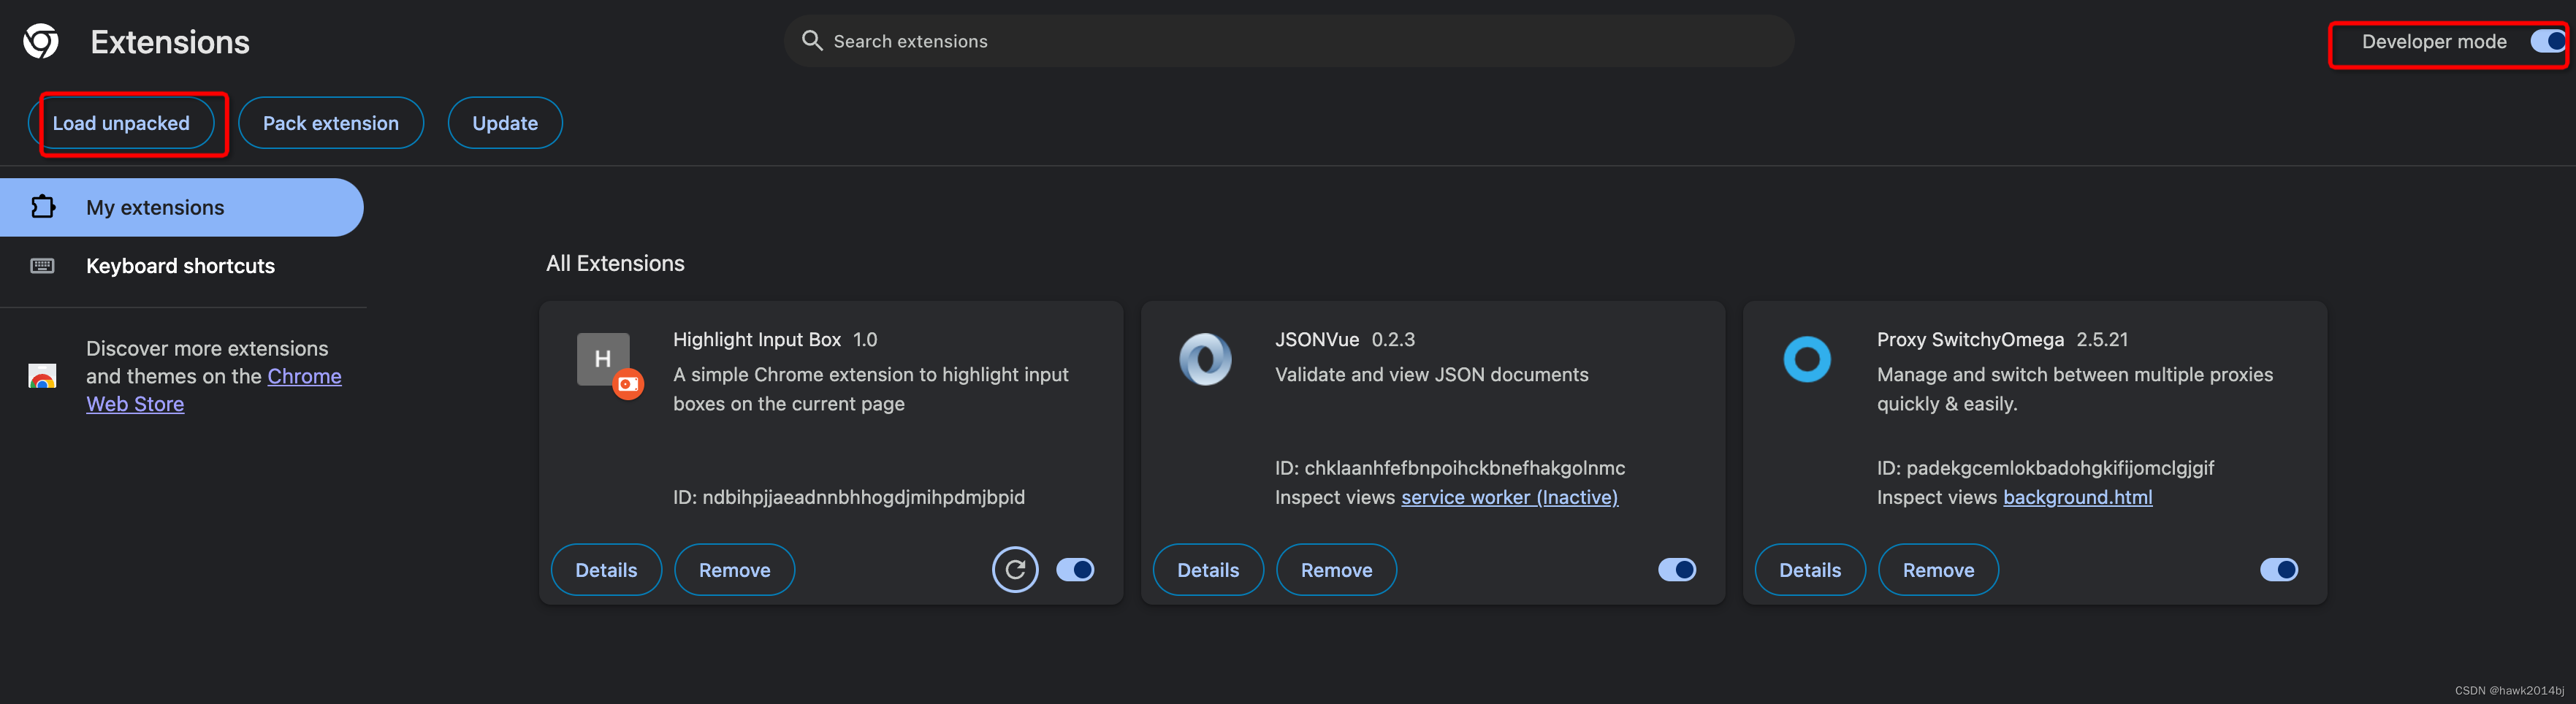Click ID chklaanhfefbnpoihckbnefhakgolnmc text
Image resolution: width=2576 pixels, height=704 pixels.
[1450, 468]
